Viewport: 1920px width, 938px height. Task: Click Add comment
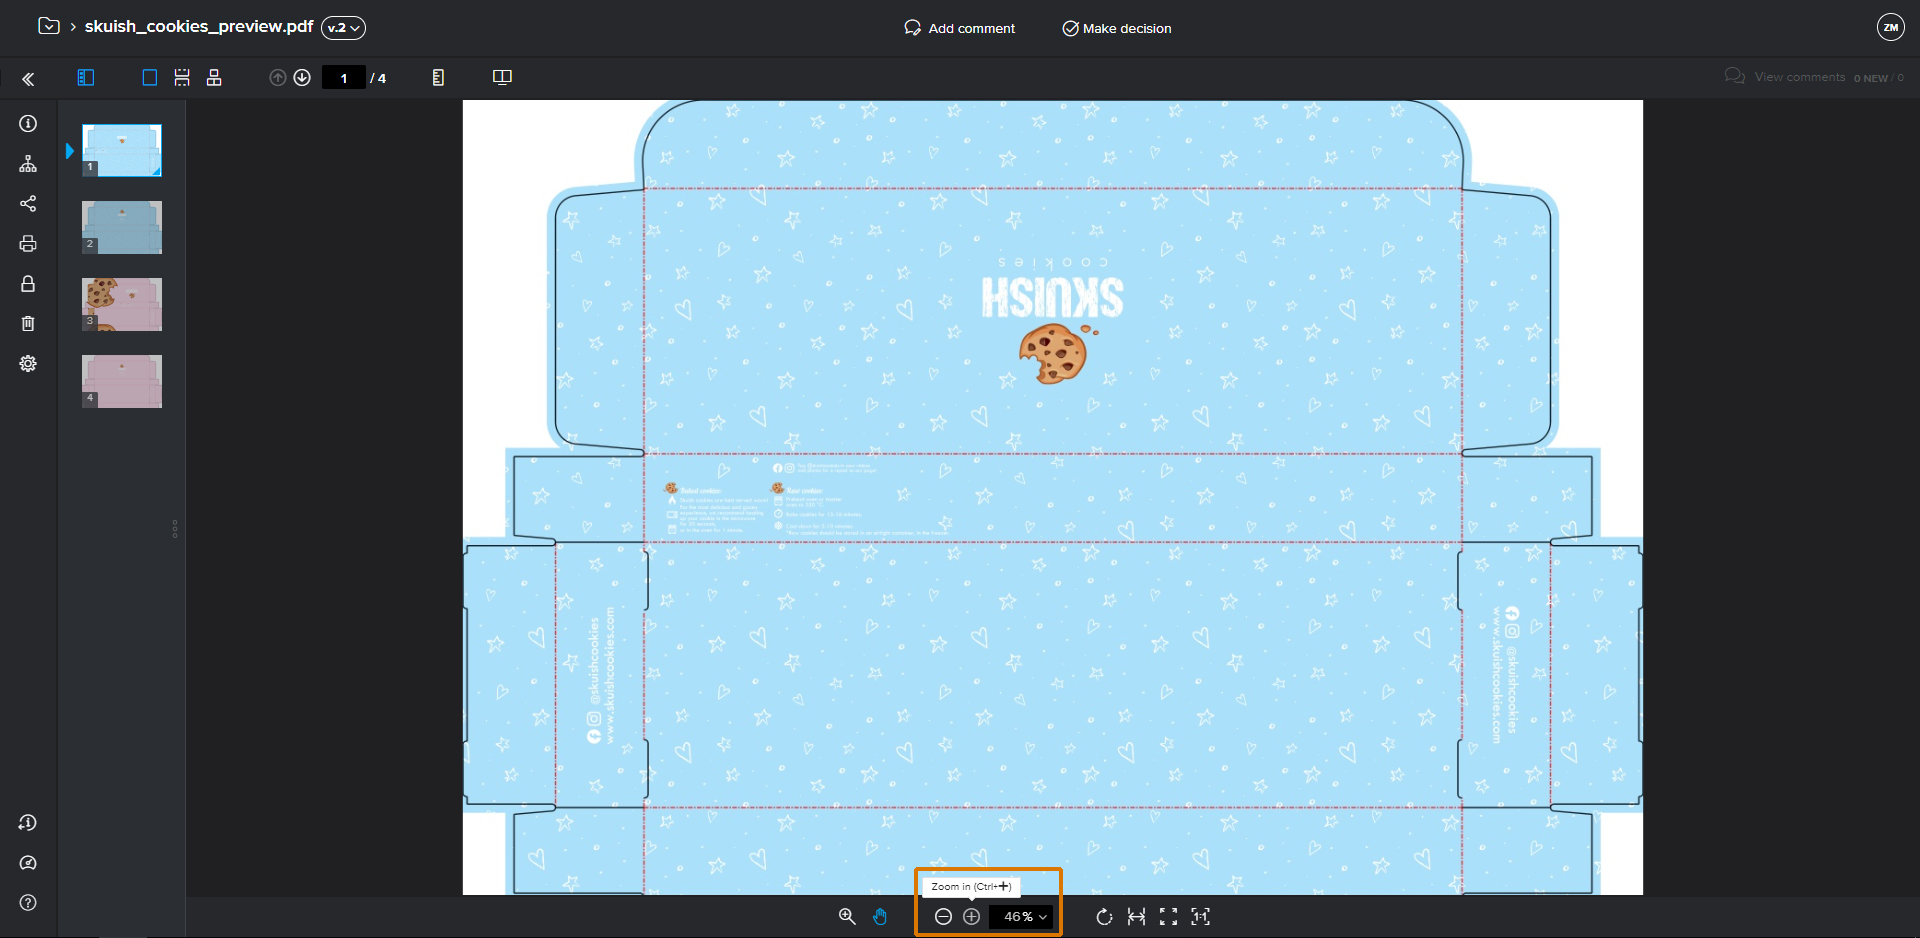(x=959, y=28)
